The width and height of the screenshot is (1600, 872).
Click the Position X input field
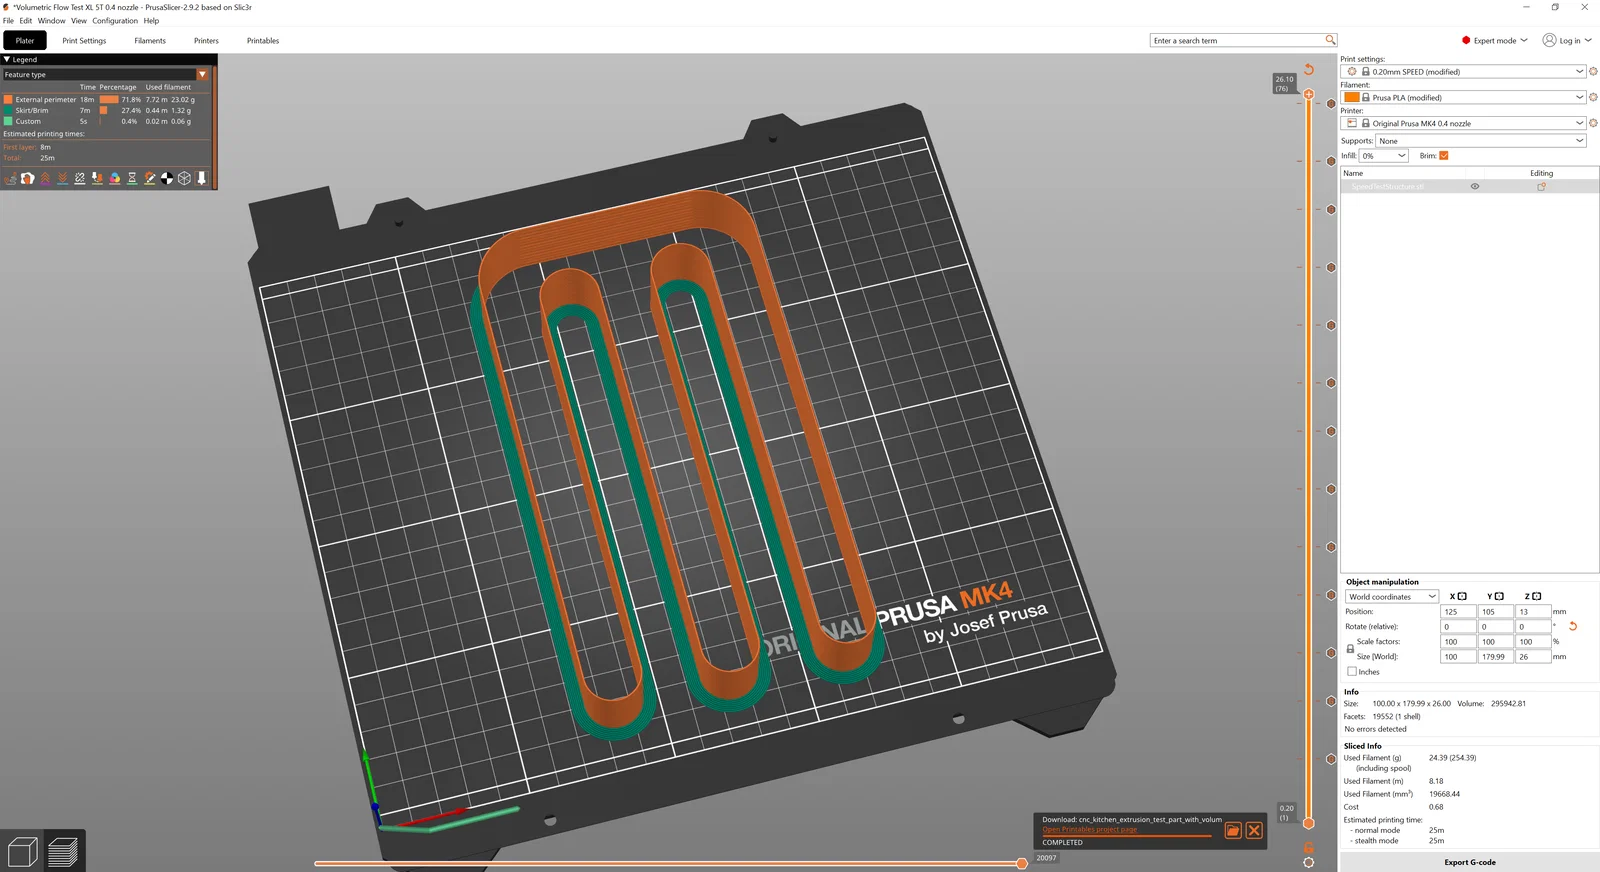[x=1458, y=612]
